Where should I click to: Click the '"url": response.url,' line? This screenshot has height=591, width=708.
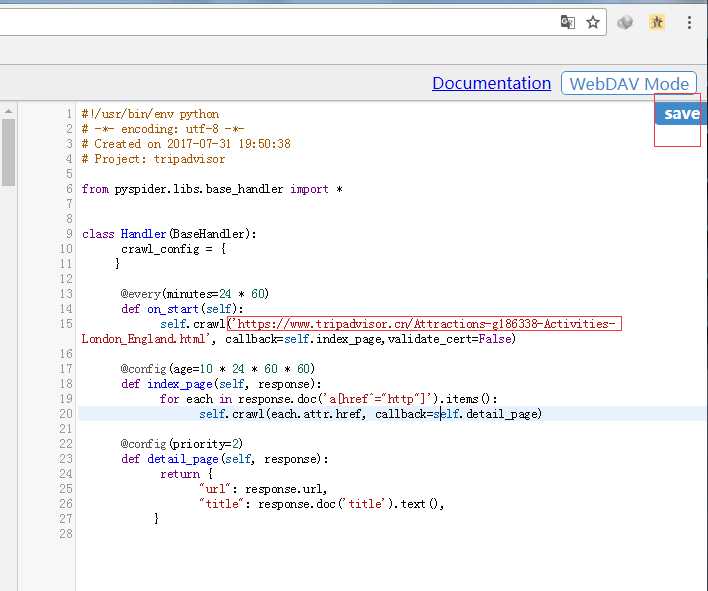pos(263,489)
